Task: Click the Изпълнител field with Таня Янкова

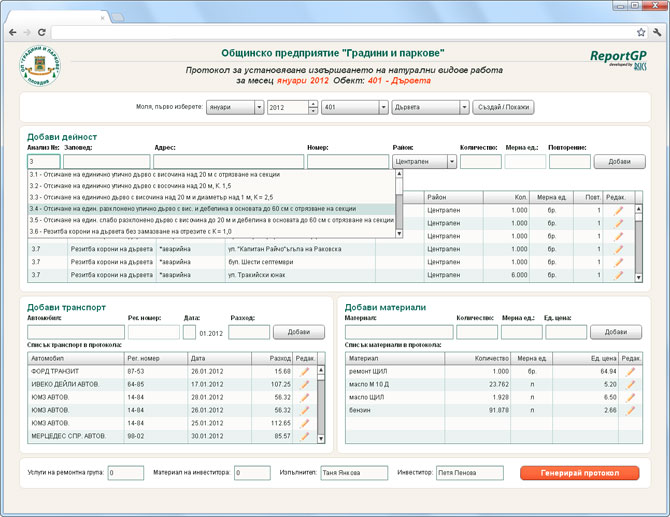Action: point(354,473)
